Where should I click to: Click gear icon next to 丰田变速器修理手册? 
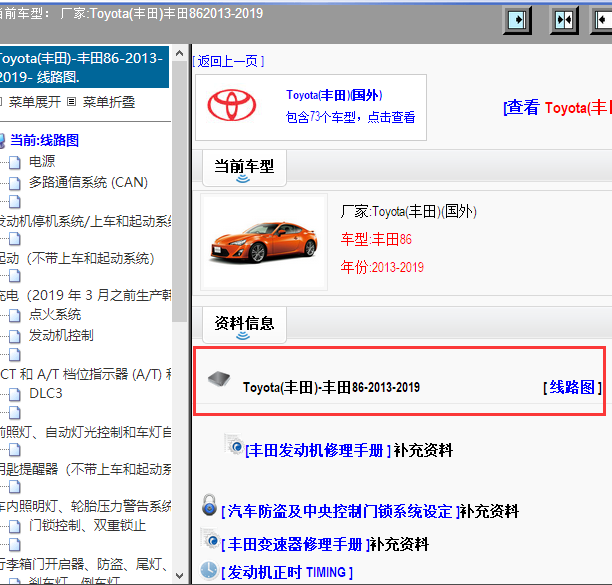(x=210, y=539)
